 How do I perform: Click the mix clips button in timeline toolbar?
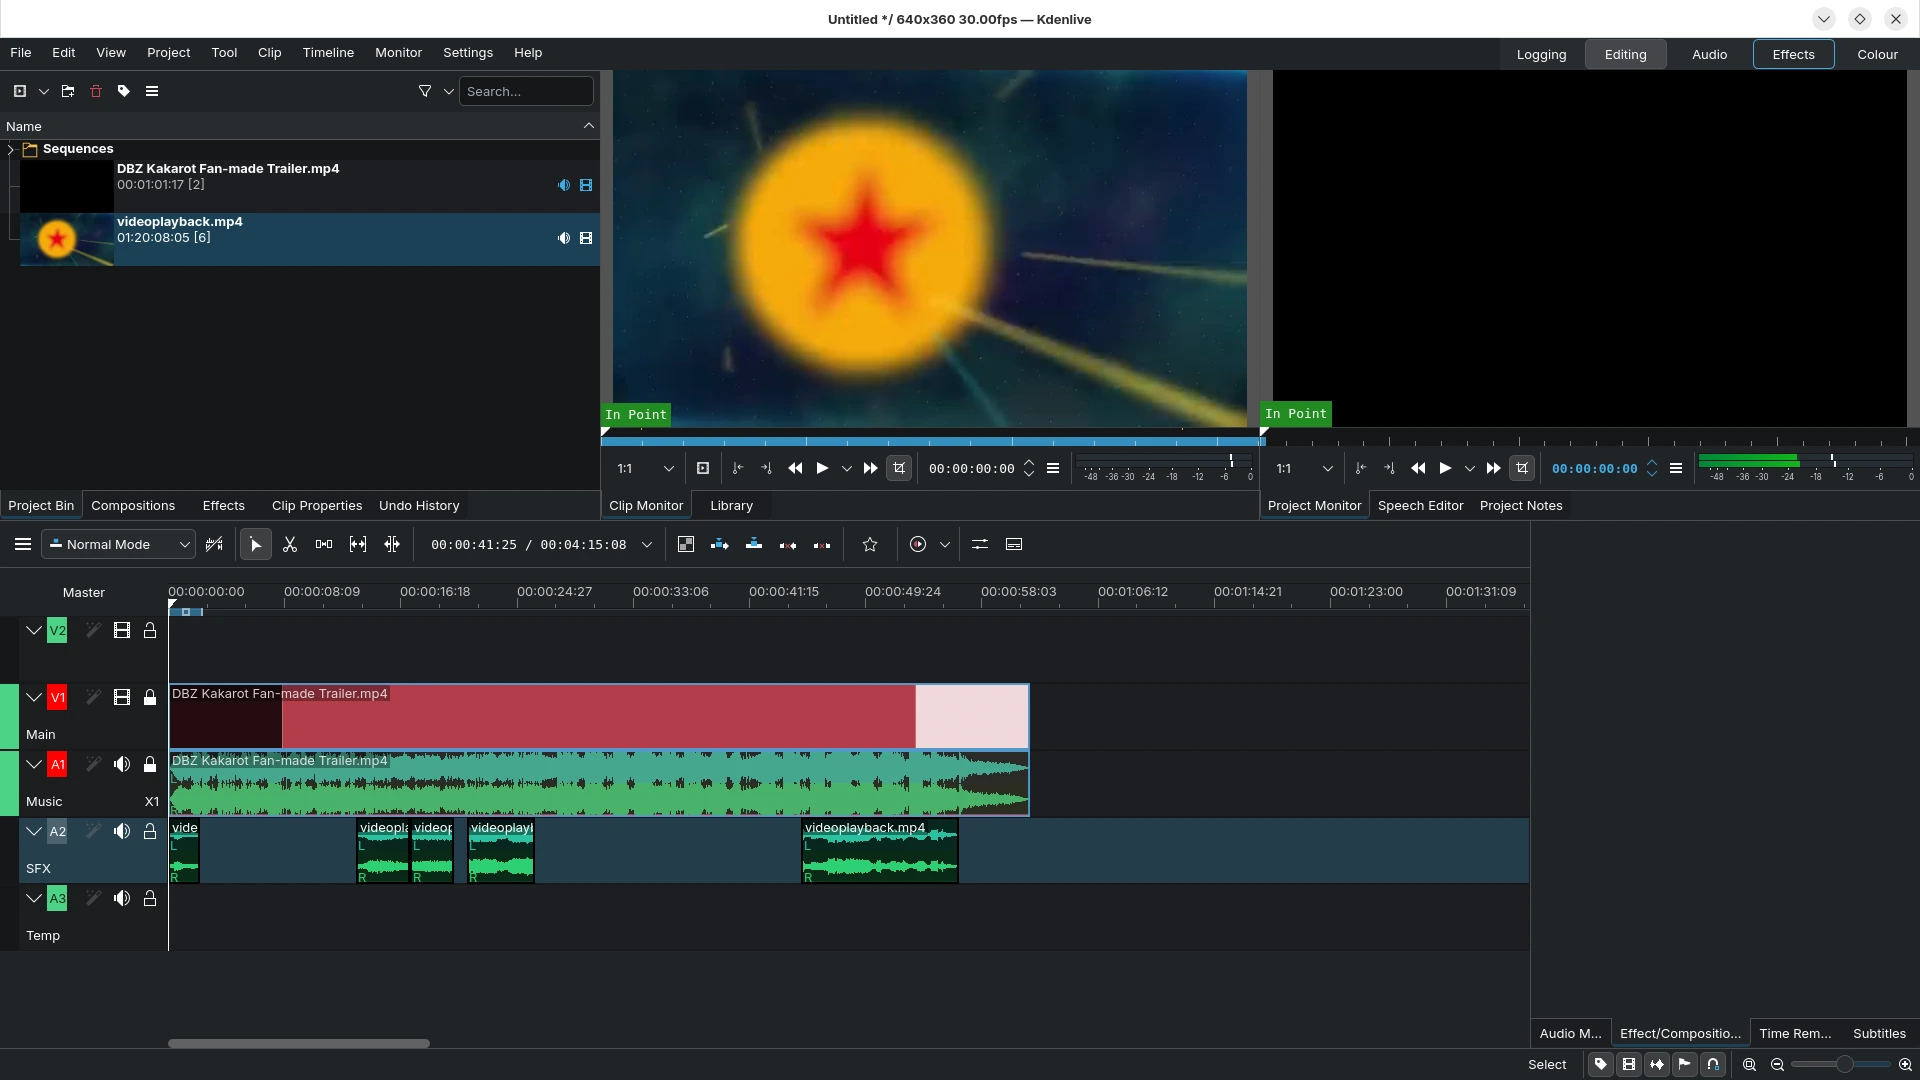[686, 545]
